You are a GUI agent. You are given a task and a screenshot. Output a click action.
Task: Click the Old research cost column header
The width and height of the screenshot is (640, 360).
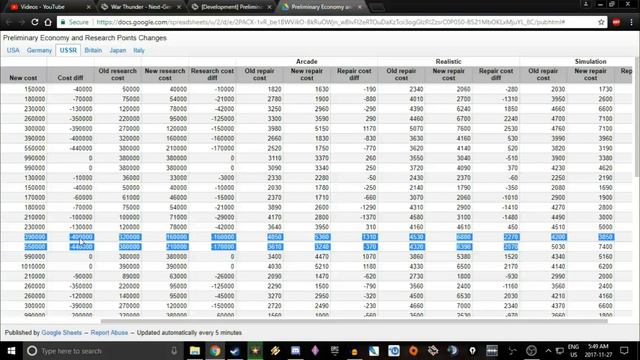(118, 74)
